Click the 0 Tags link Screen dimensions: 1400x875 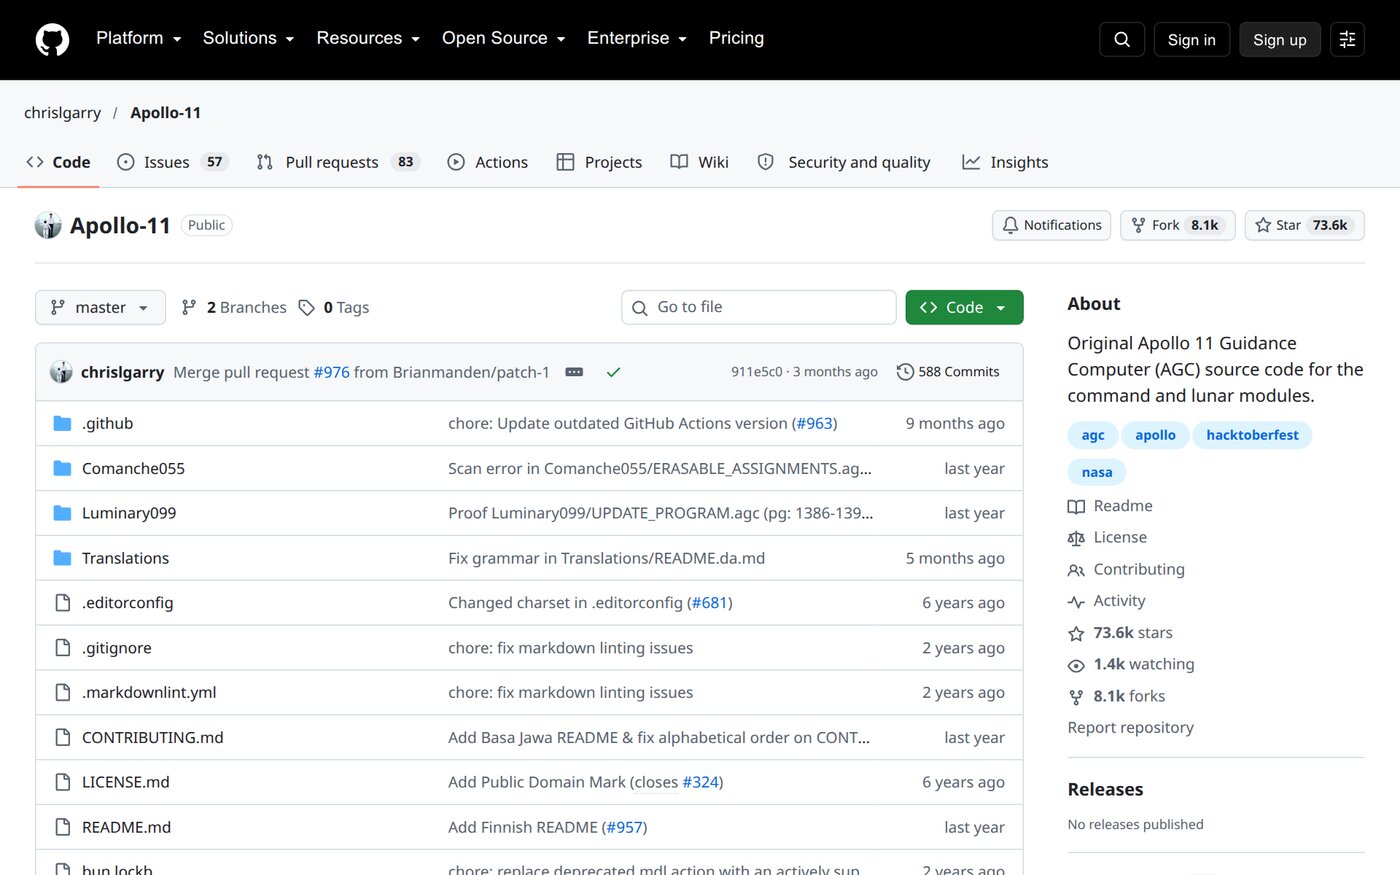click(x=334, y=308)
